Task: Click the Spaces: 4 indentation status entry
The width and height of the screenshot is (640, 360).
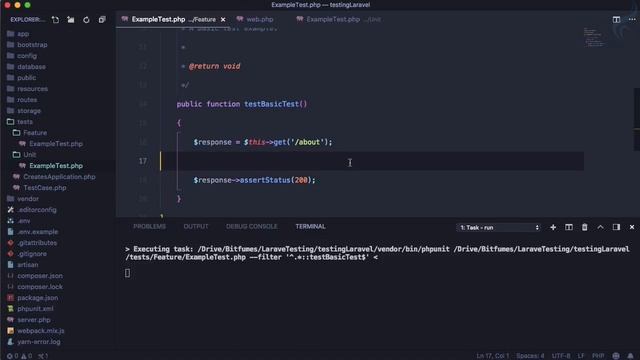Action: click(530, 356)
